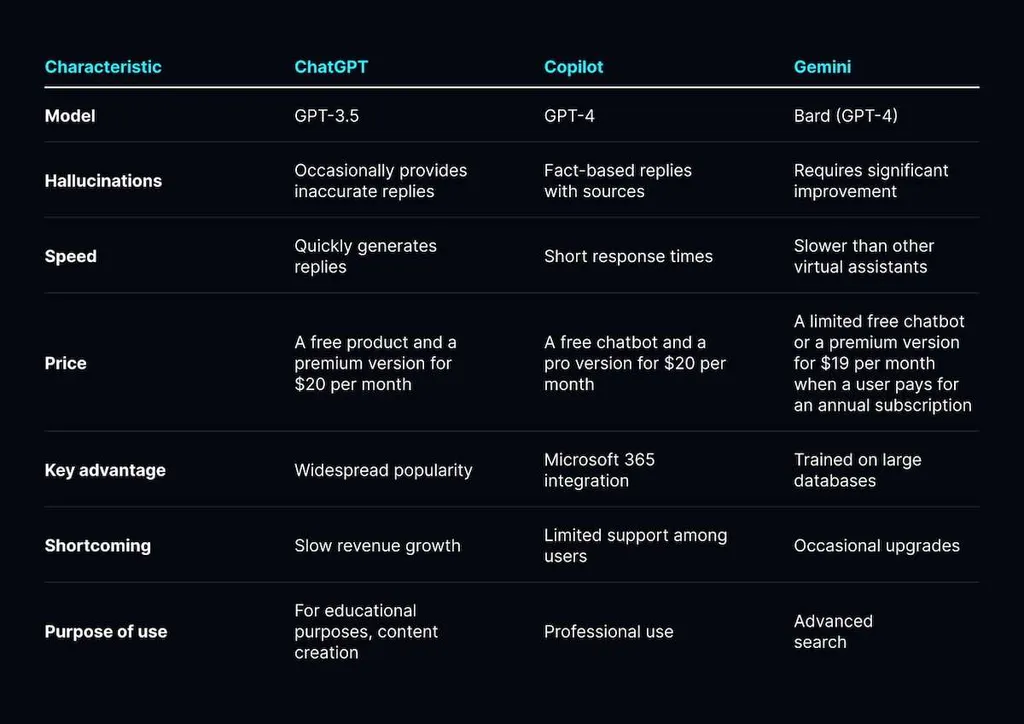This screenshot has height=724, width=1024.
Task: Click the Model row label
Action: pyautogui.click(x=70, y=116)
